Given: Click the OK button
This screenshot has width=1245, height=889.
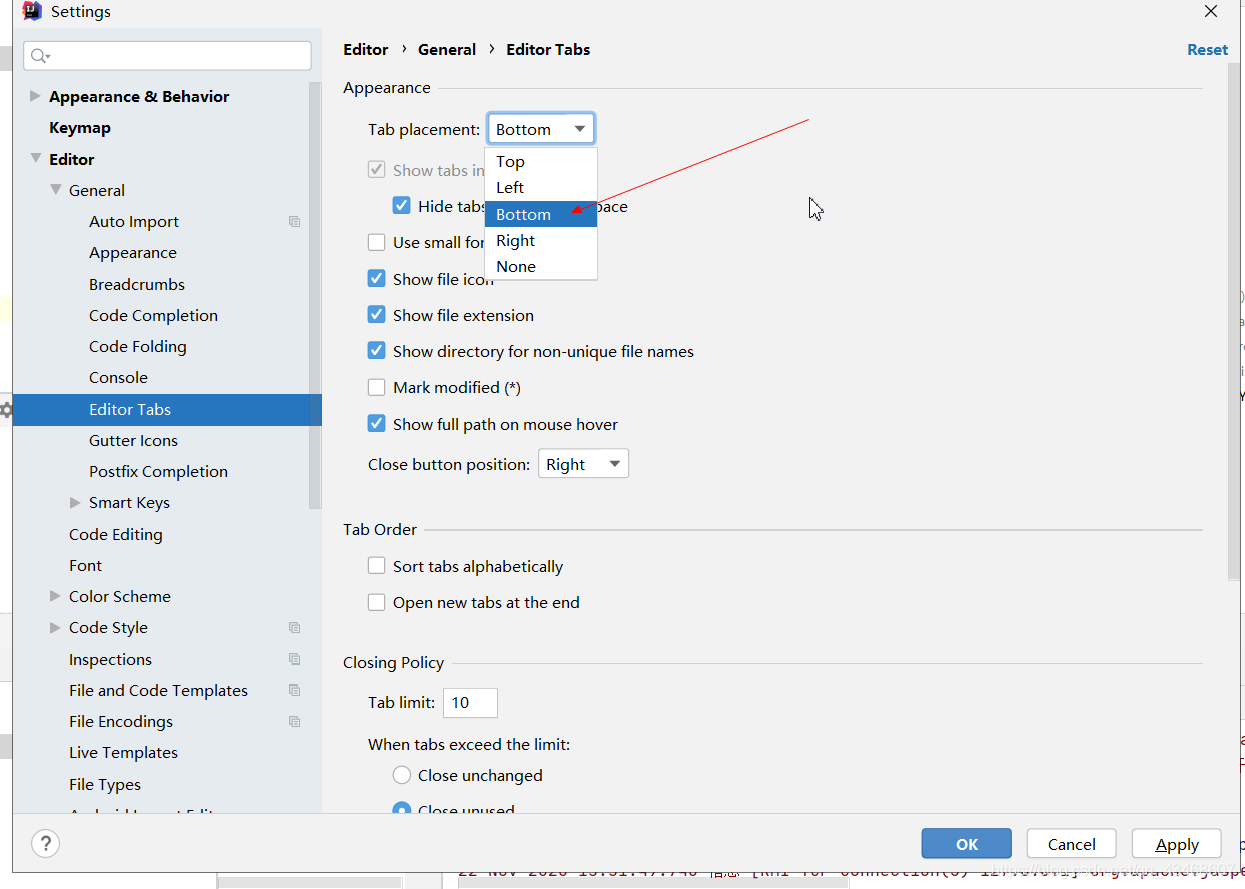Looking at the screenshot, I should point(967,844).
